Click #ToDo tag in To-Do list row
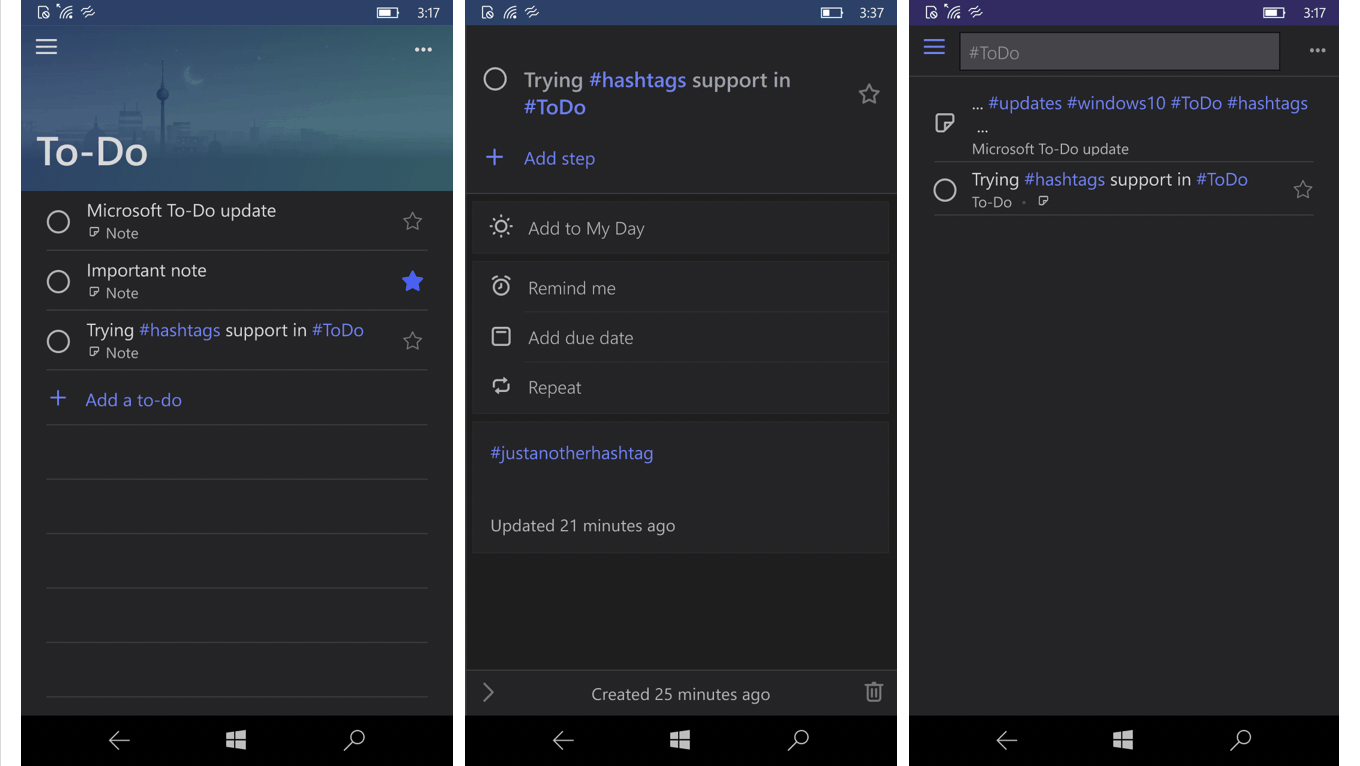The height and width of the screenshot is (766, 1360). [338, 330]
